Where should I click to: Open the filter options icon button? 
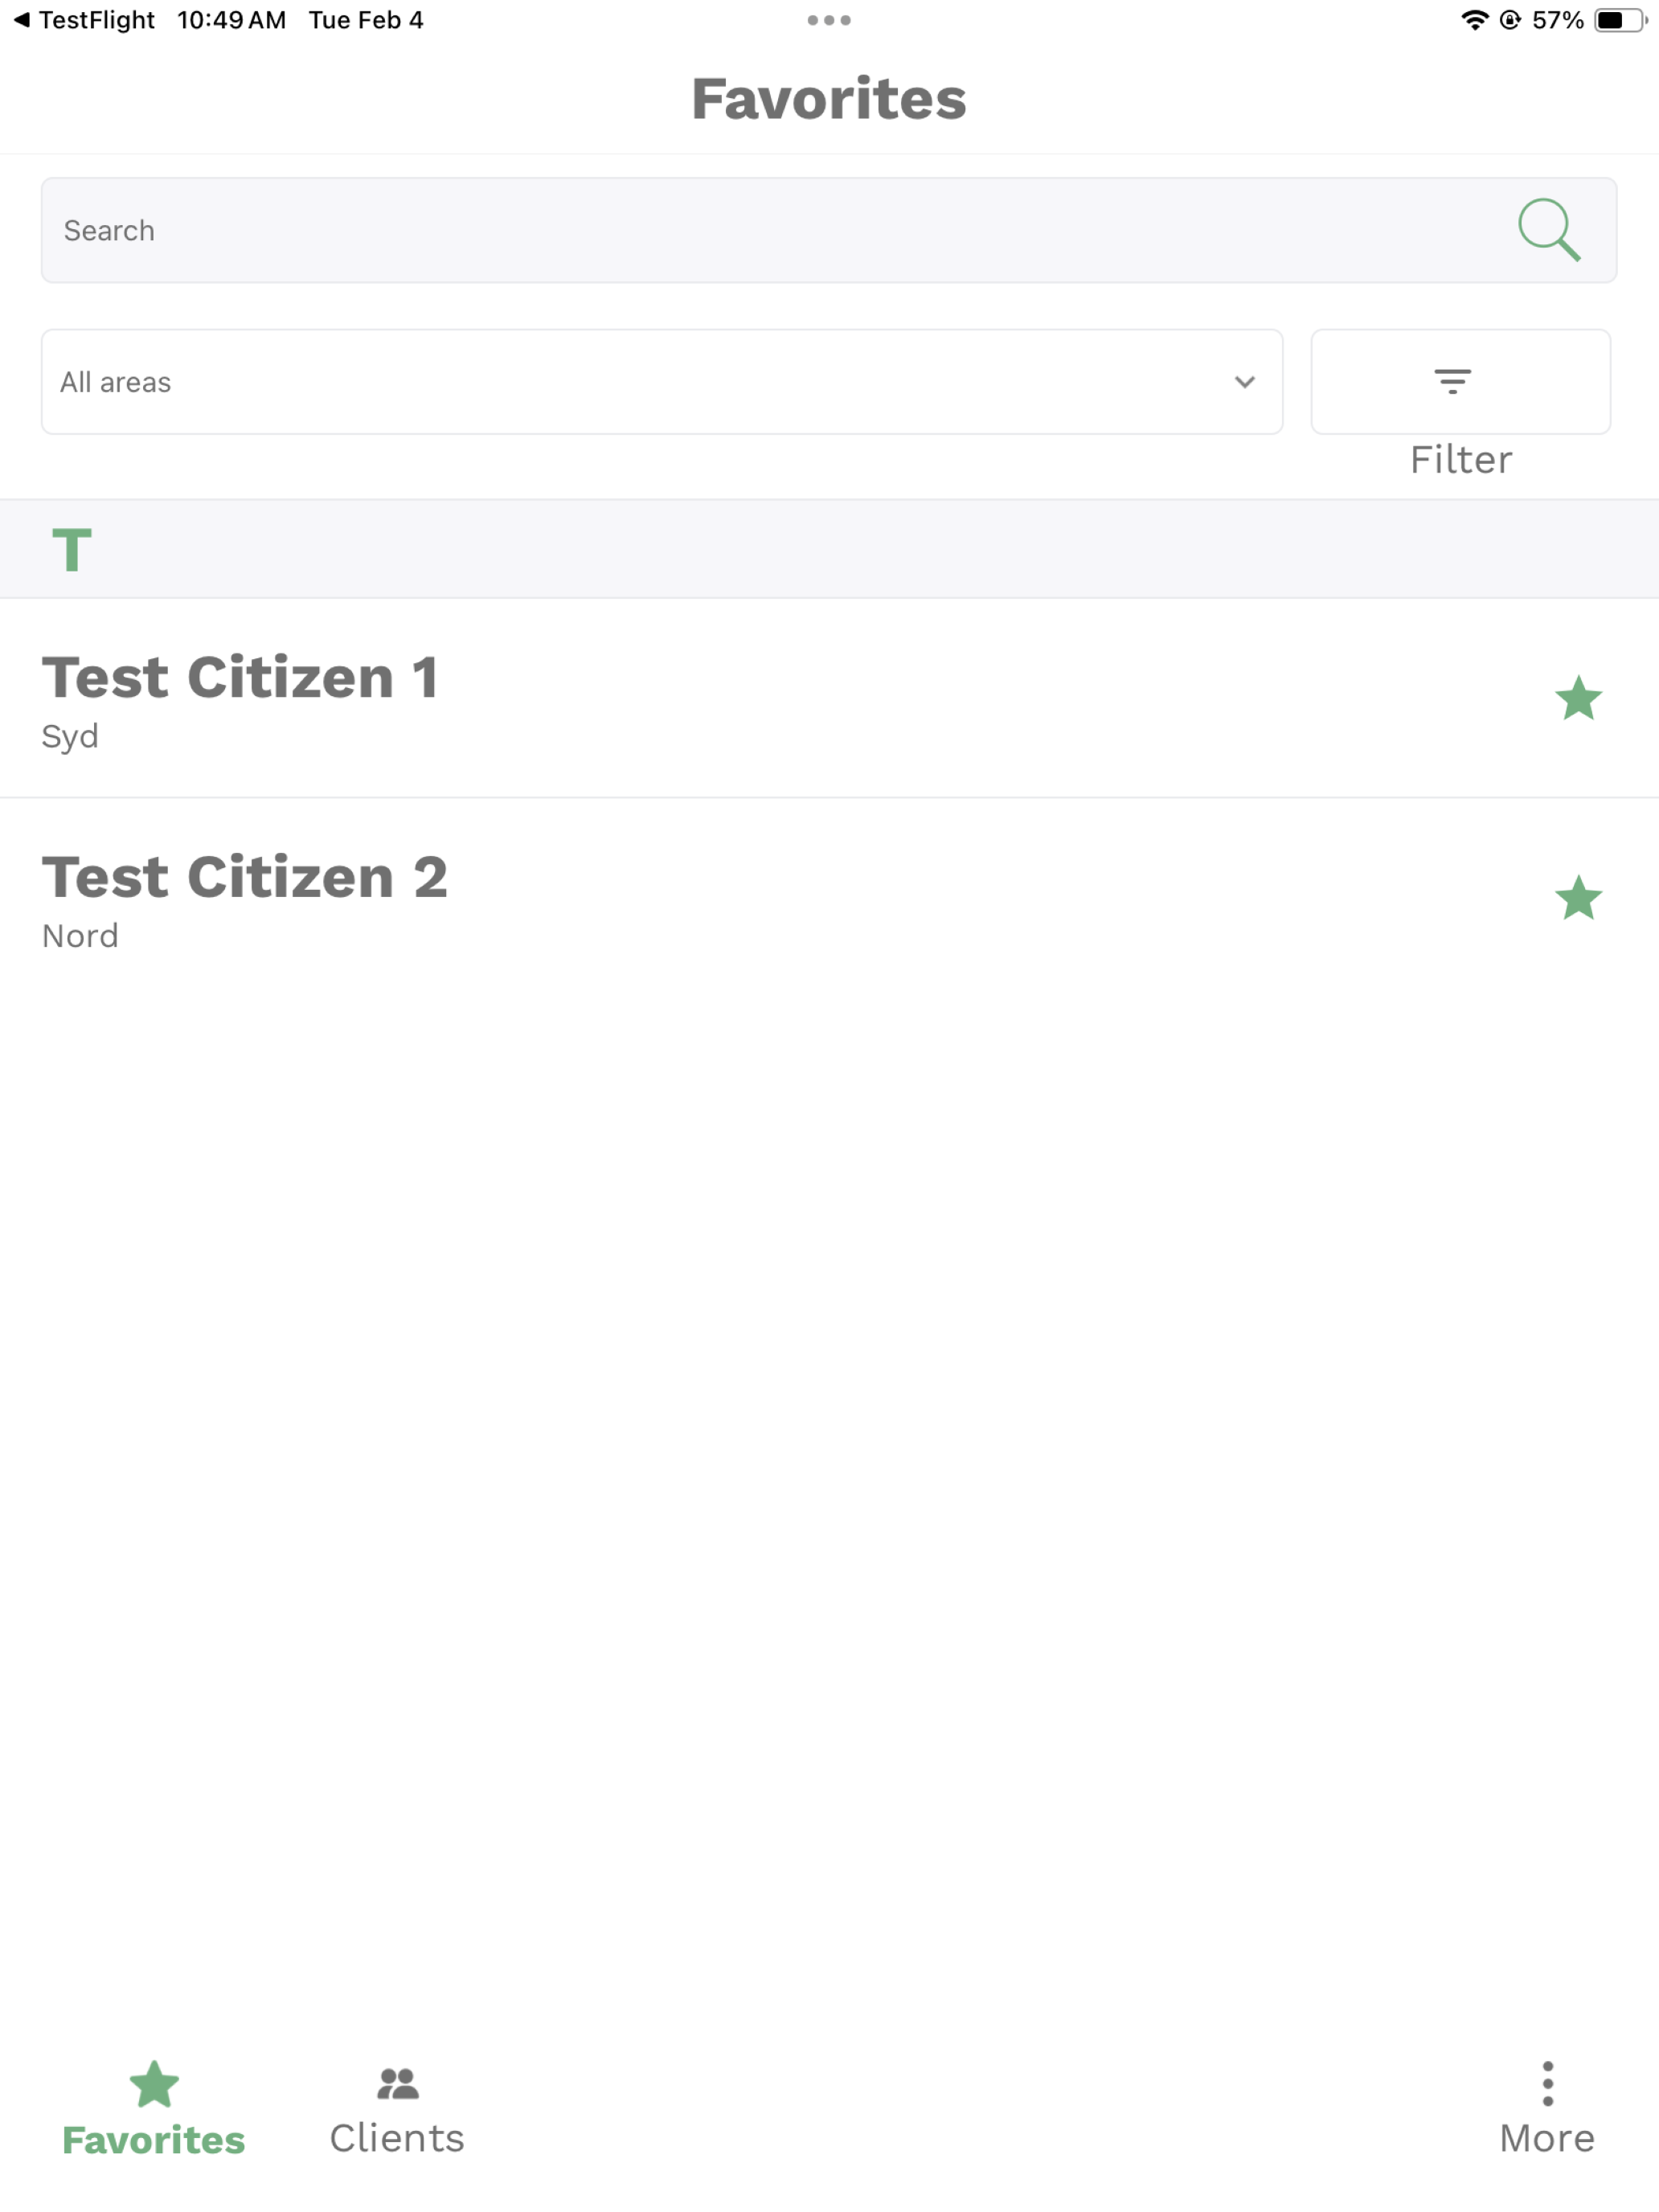[x=1460, y=381]
